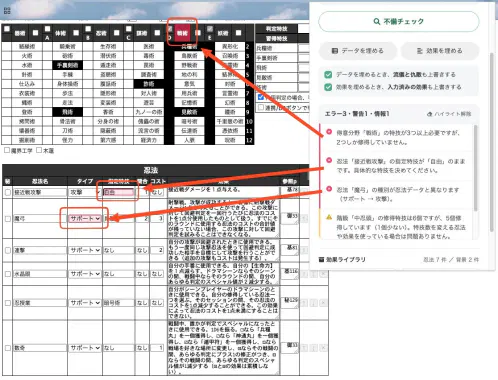This screenshot has height=380, width=498.
Task: Toggle the 入力済みの効果も上書きする checkbox
Action: (328, 87)
